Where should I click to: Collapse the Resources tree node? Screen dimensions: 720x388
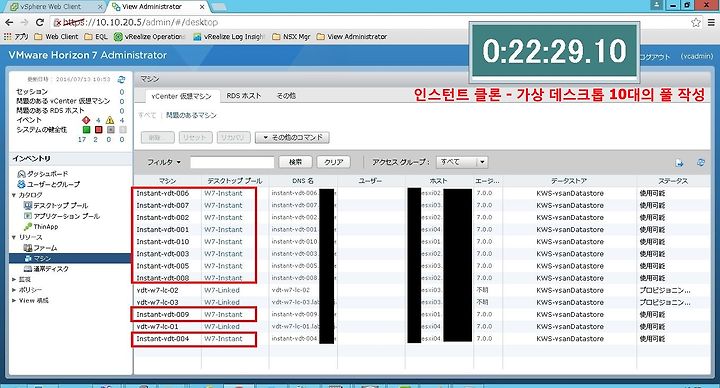click(14, 237)
